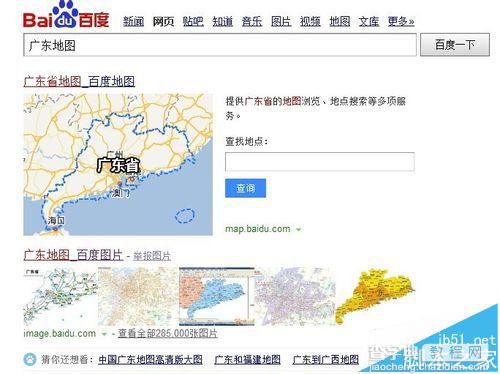
Task: Switch to the 图片 images tab
Action: click(x=281, y=22)
